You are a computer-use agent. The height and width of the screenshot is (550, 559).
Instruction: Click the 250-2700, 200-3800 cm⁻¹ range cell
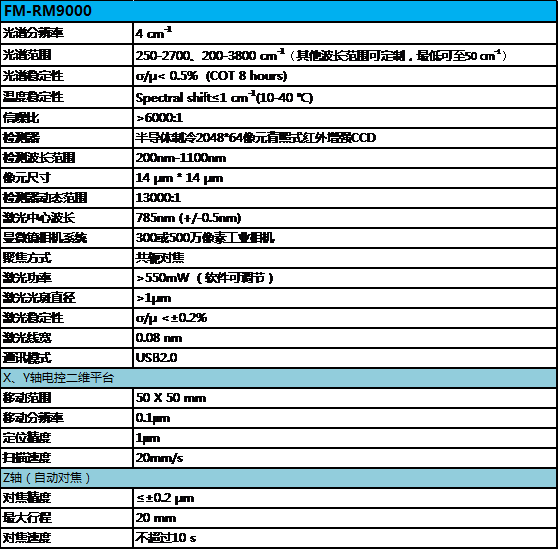(x=344, y=55)
